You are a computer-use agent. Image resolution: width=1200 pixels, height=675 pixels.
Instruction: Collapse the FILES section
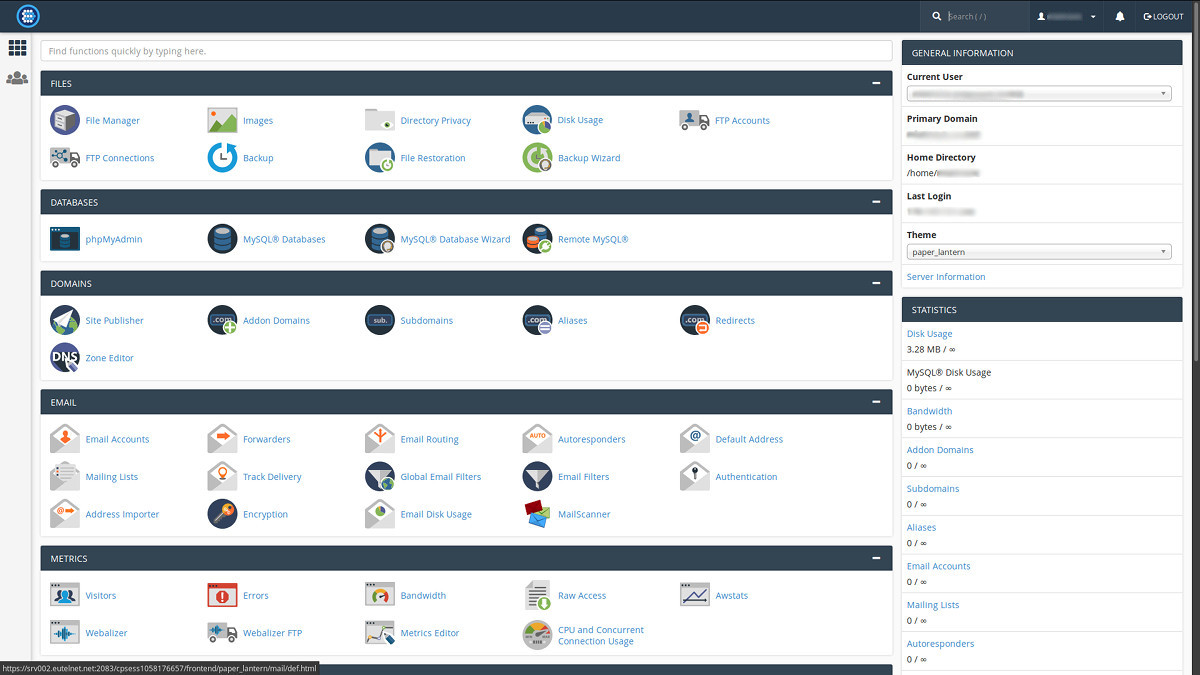pos(876,84)
